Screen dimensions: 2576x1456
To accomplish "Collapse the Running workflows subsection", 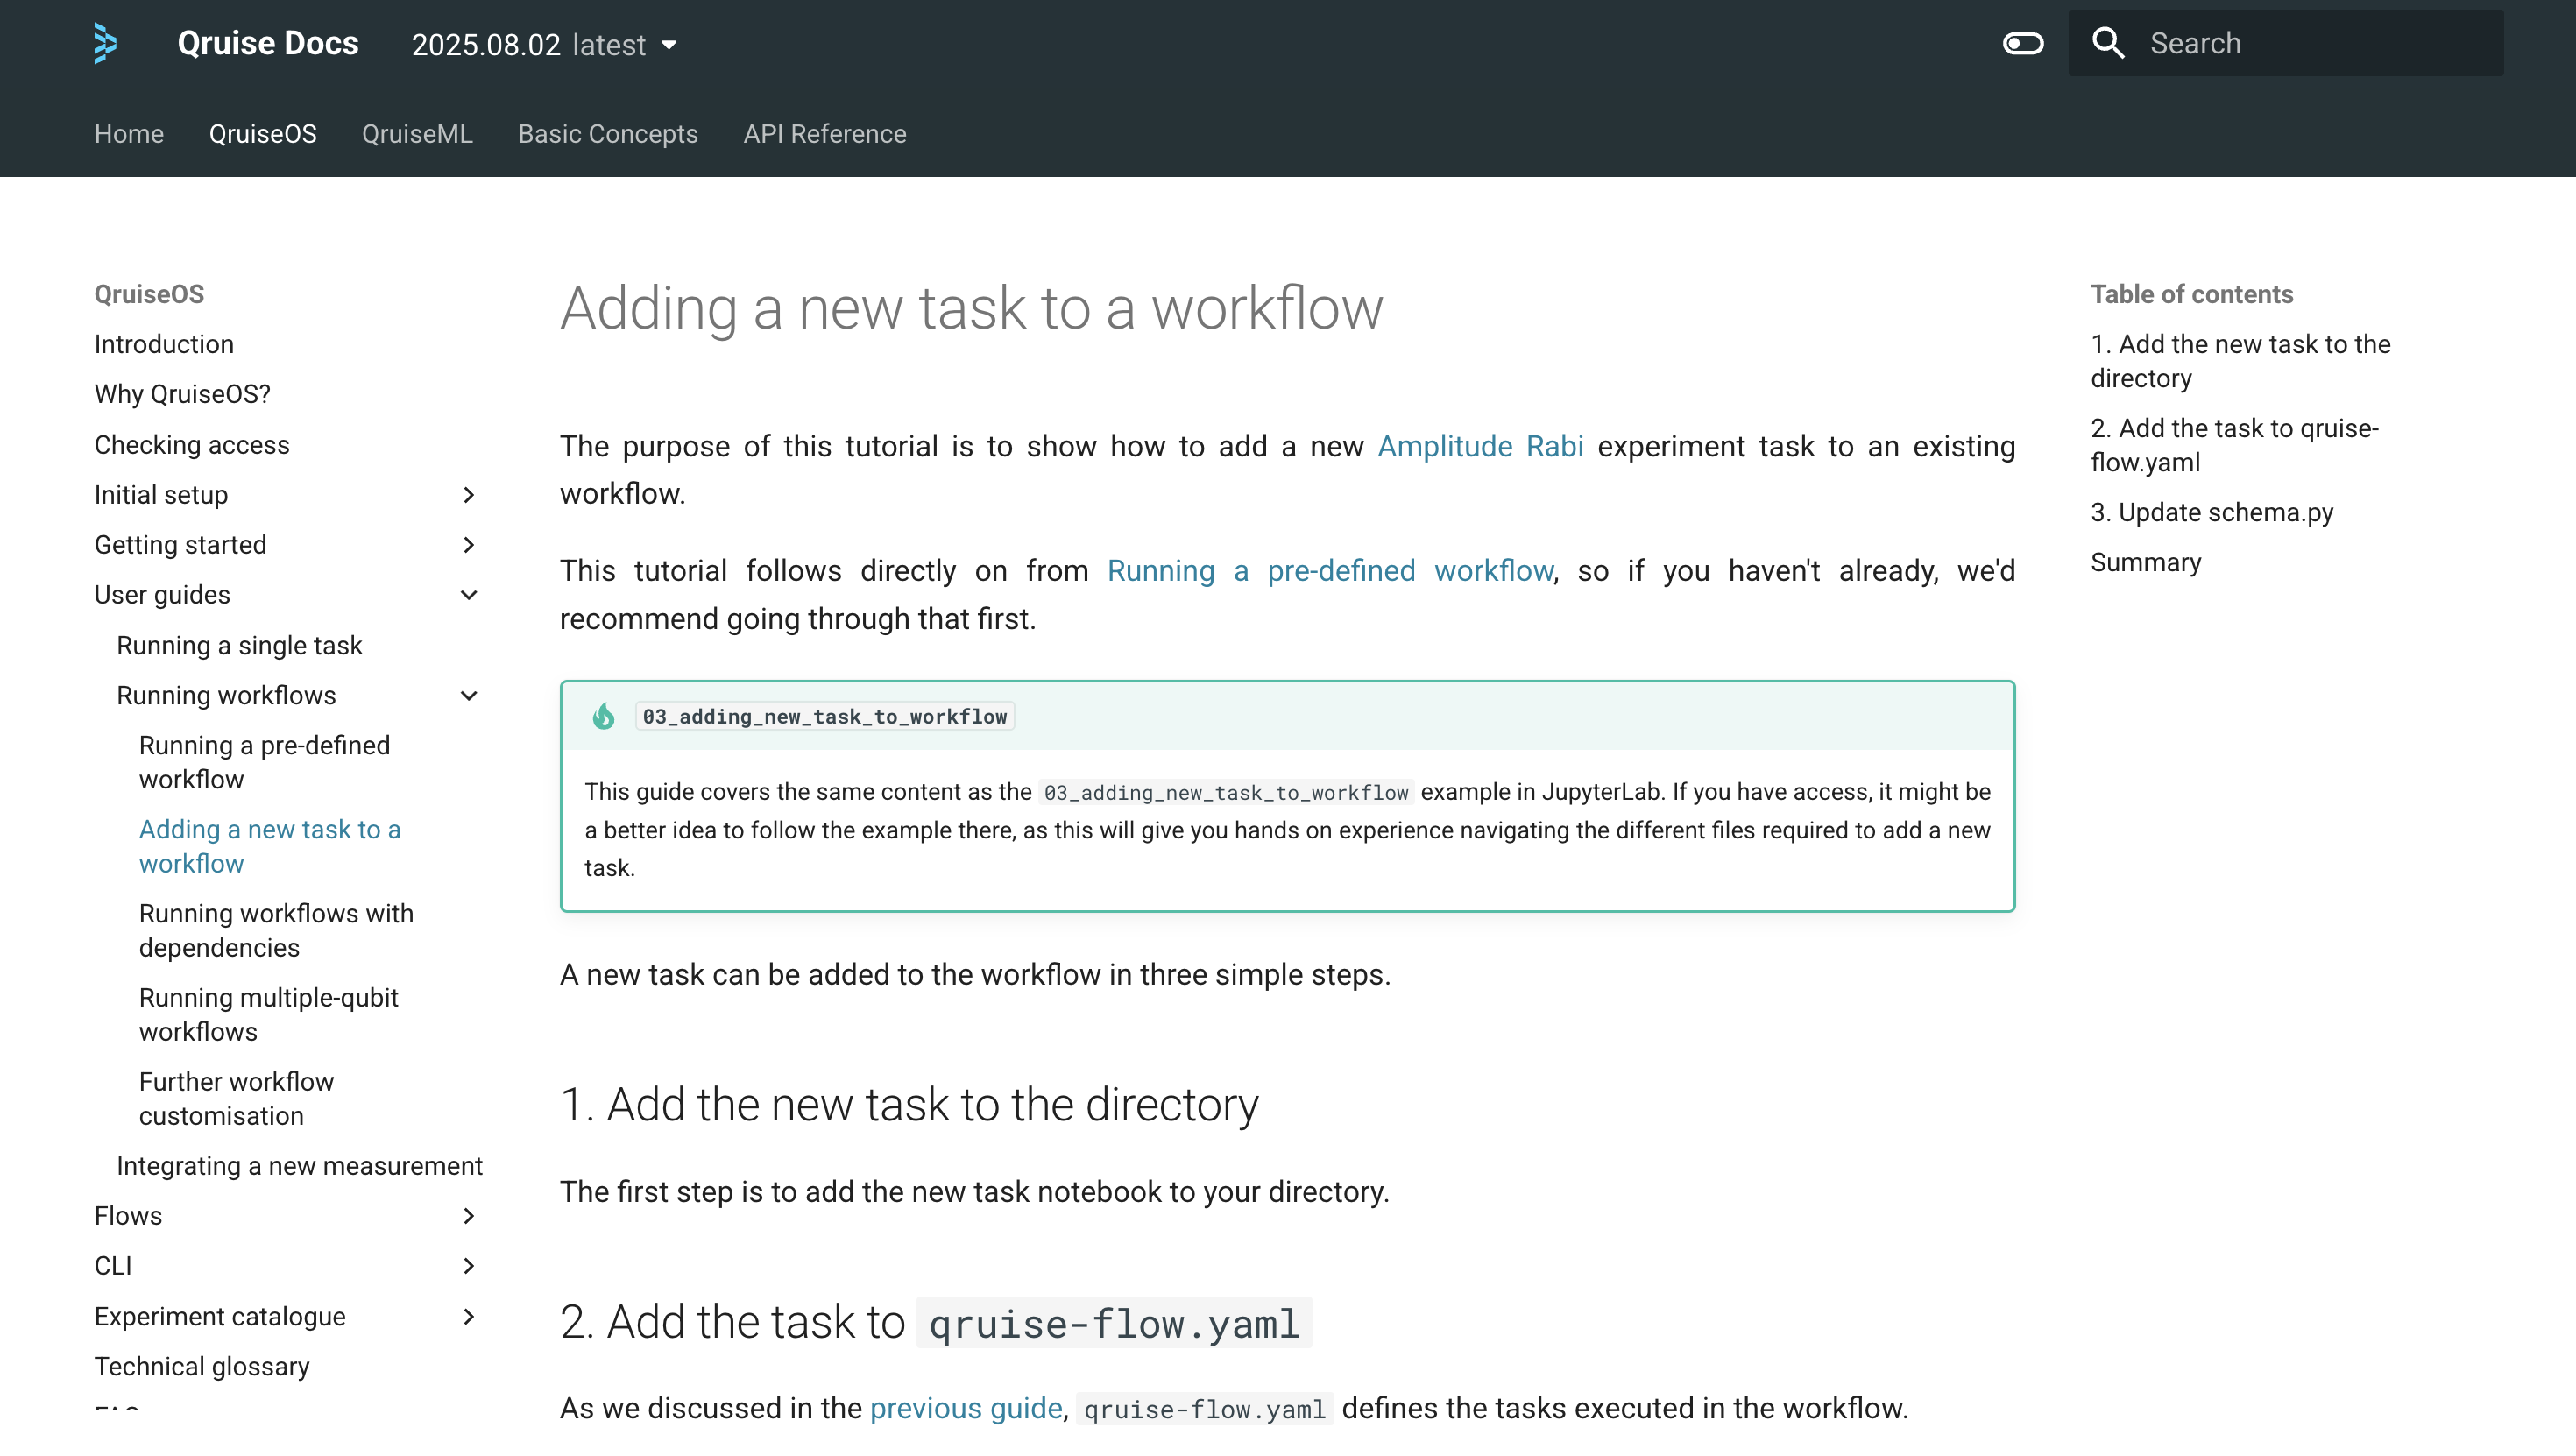I will (468, 696).
